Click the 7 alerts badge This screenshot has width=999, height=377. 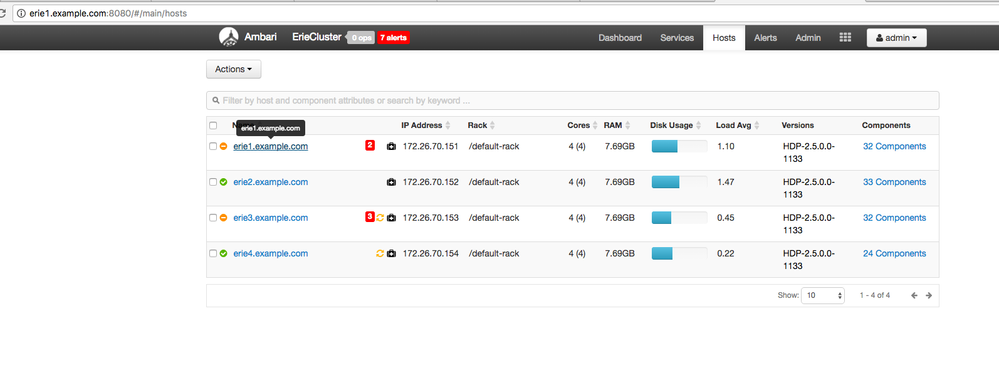393,38
